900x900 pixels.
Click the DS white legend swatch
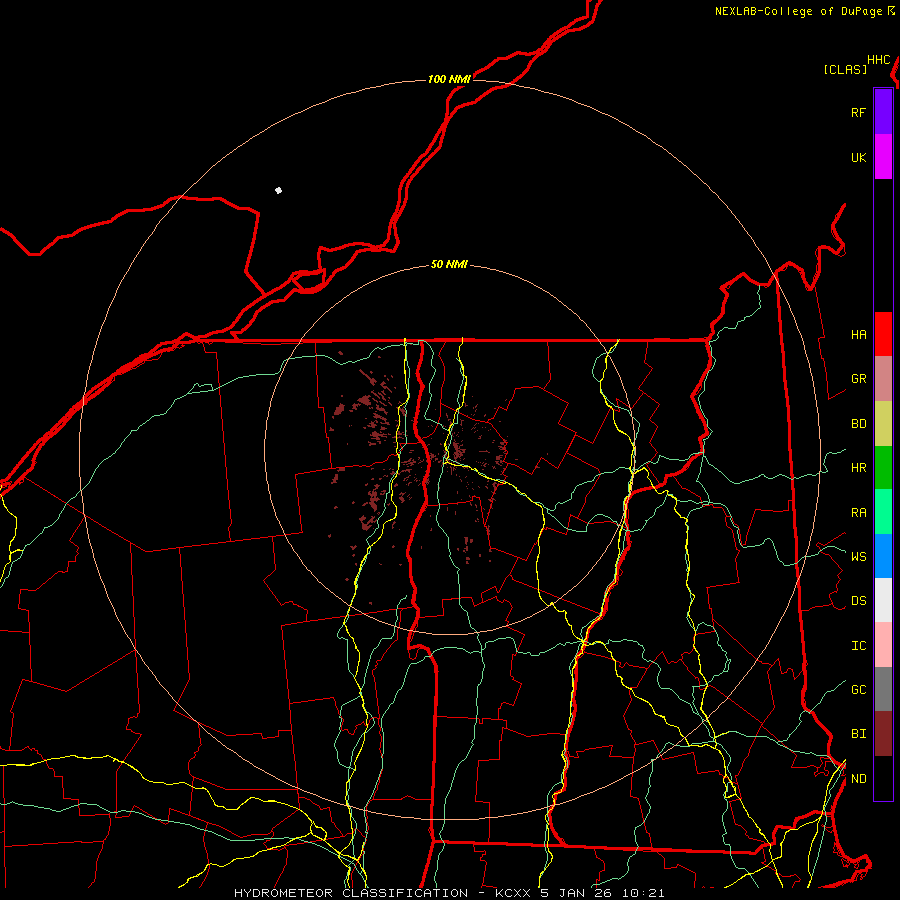883,600
